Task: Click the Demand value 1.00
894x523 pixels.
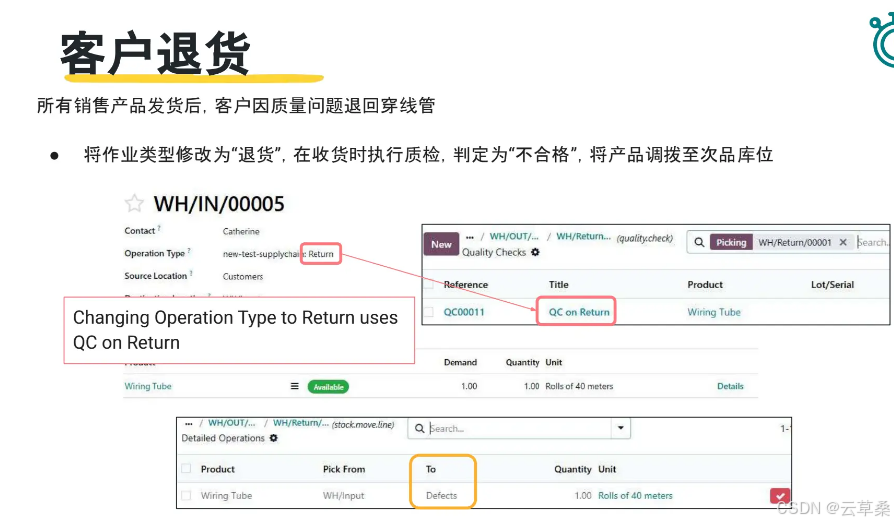Action: 469,386
